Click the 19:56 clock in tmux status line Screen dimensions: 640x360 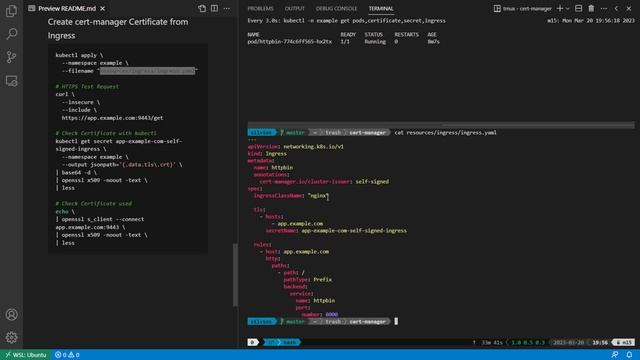coord(600,342)
